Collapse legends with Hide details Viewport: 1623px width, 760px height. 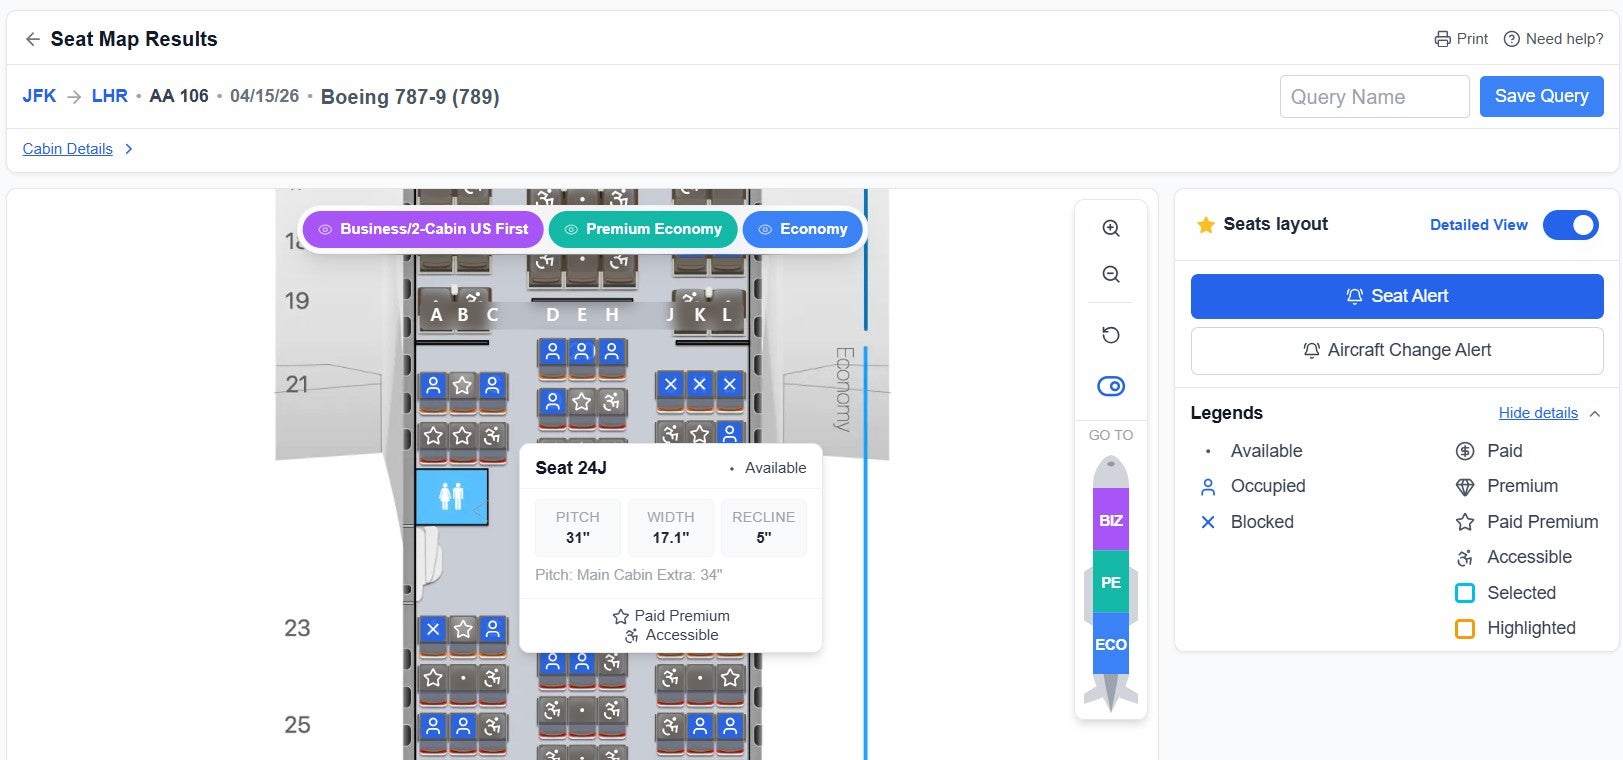coord(1538,413)
